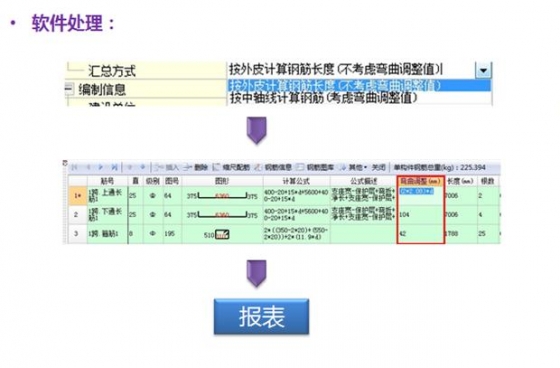The image size is (560, 368).
Task: Move the rebar row down
Action: tap(142, 167)
